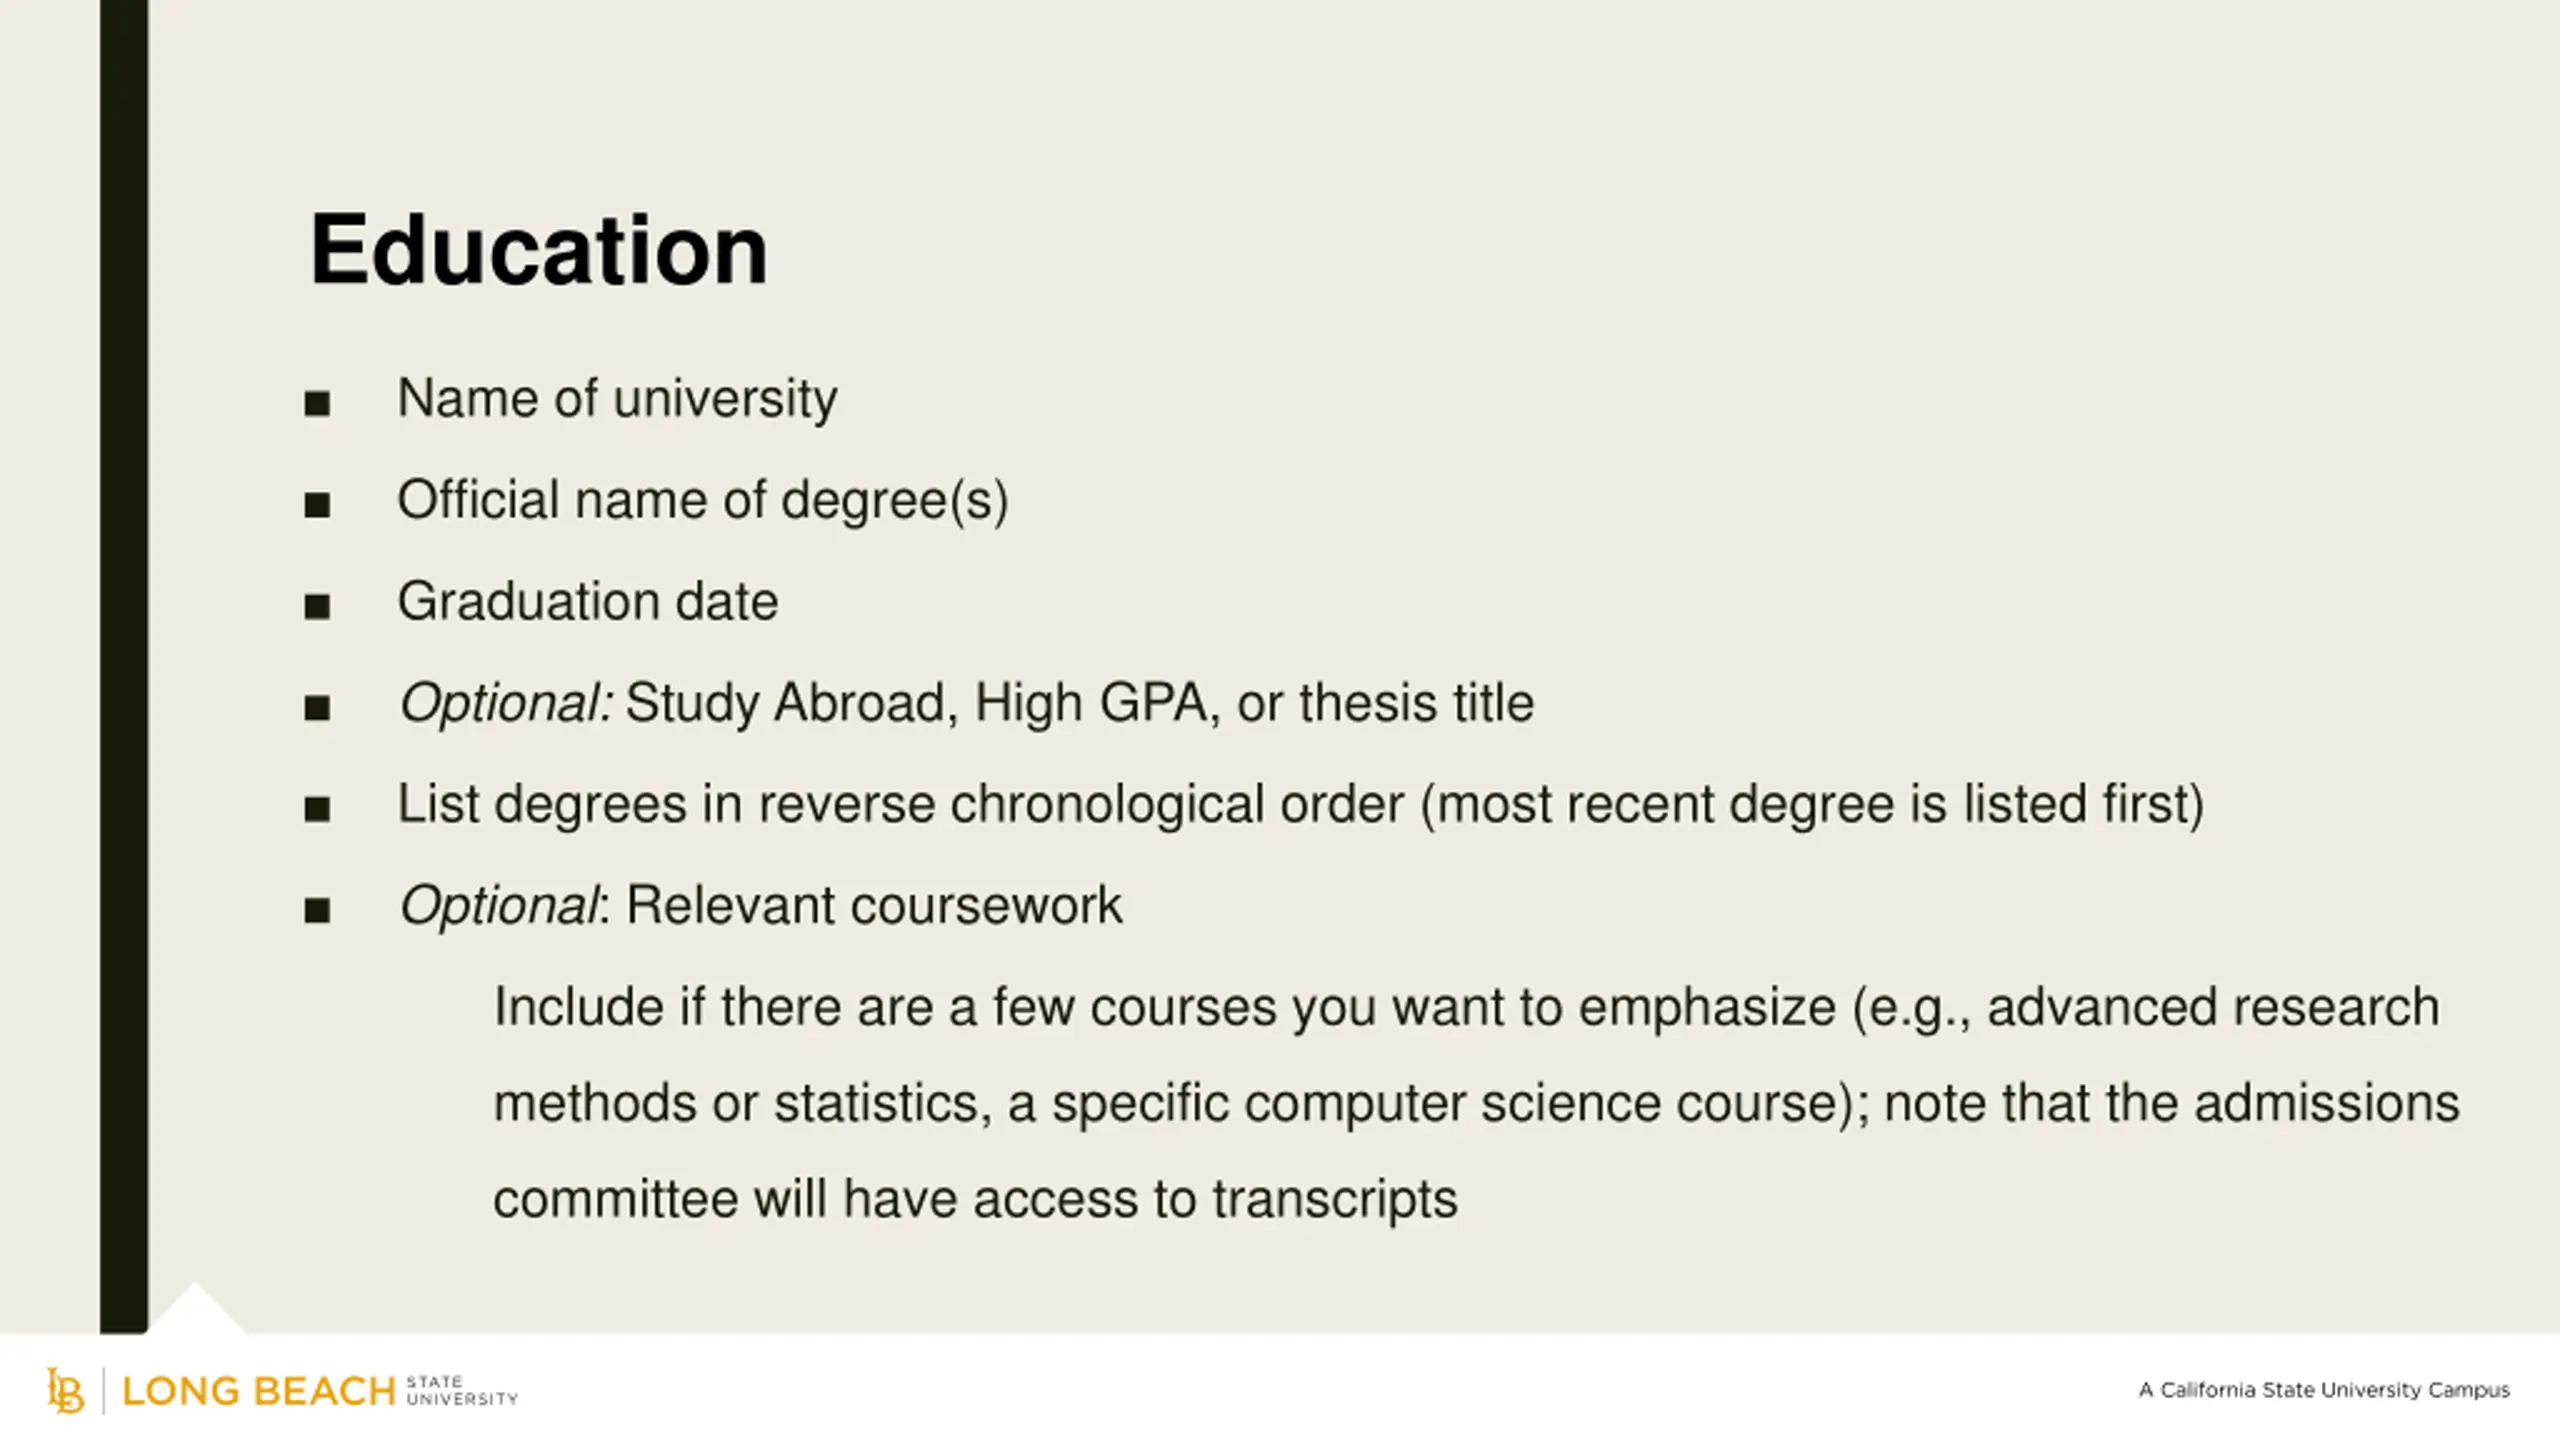2560x1440 pixels.
Task: Click the Graduation date text
Action: click(588, 601)
